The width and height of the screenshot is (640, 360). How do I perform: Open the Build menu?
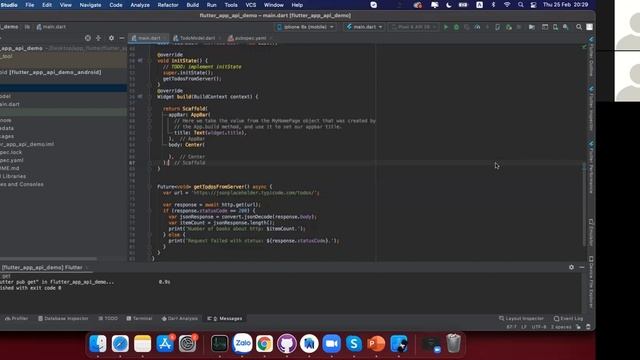193,5
